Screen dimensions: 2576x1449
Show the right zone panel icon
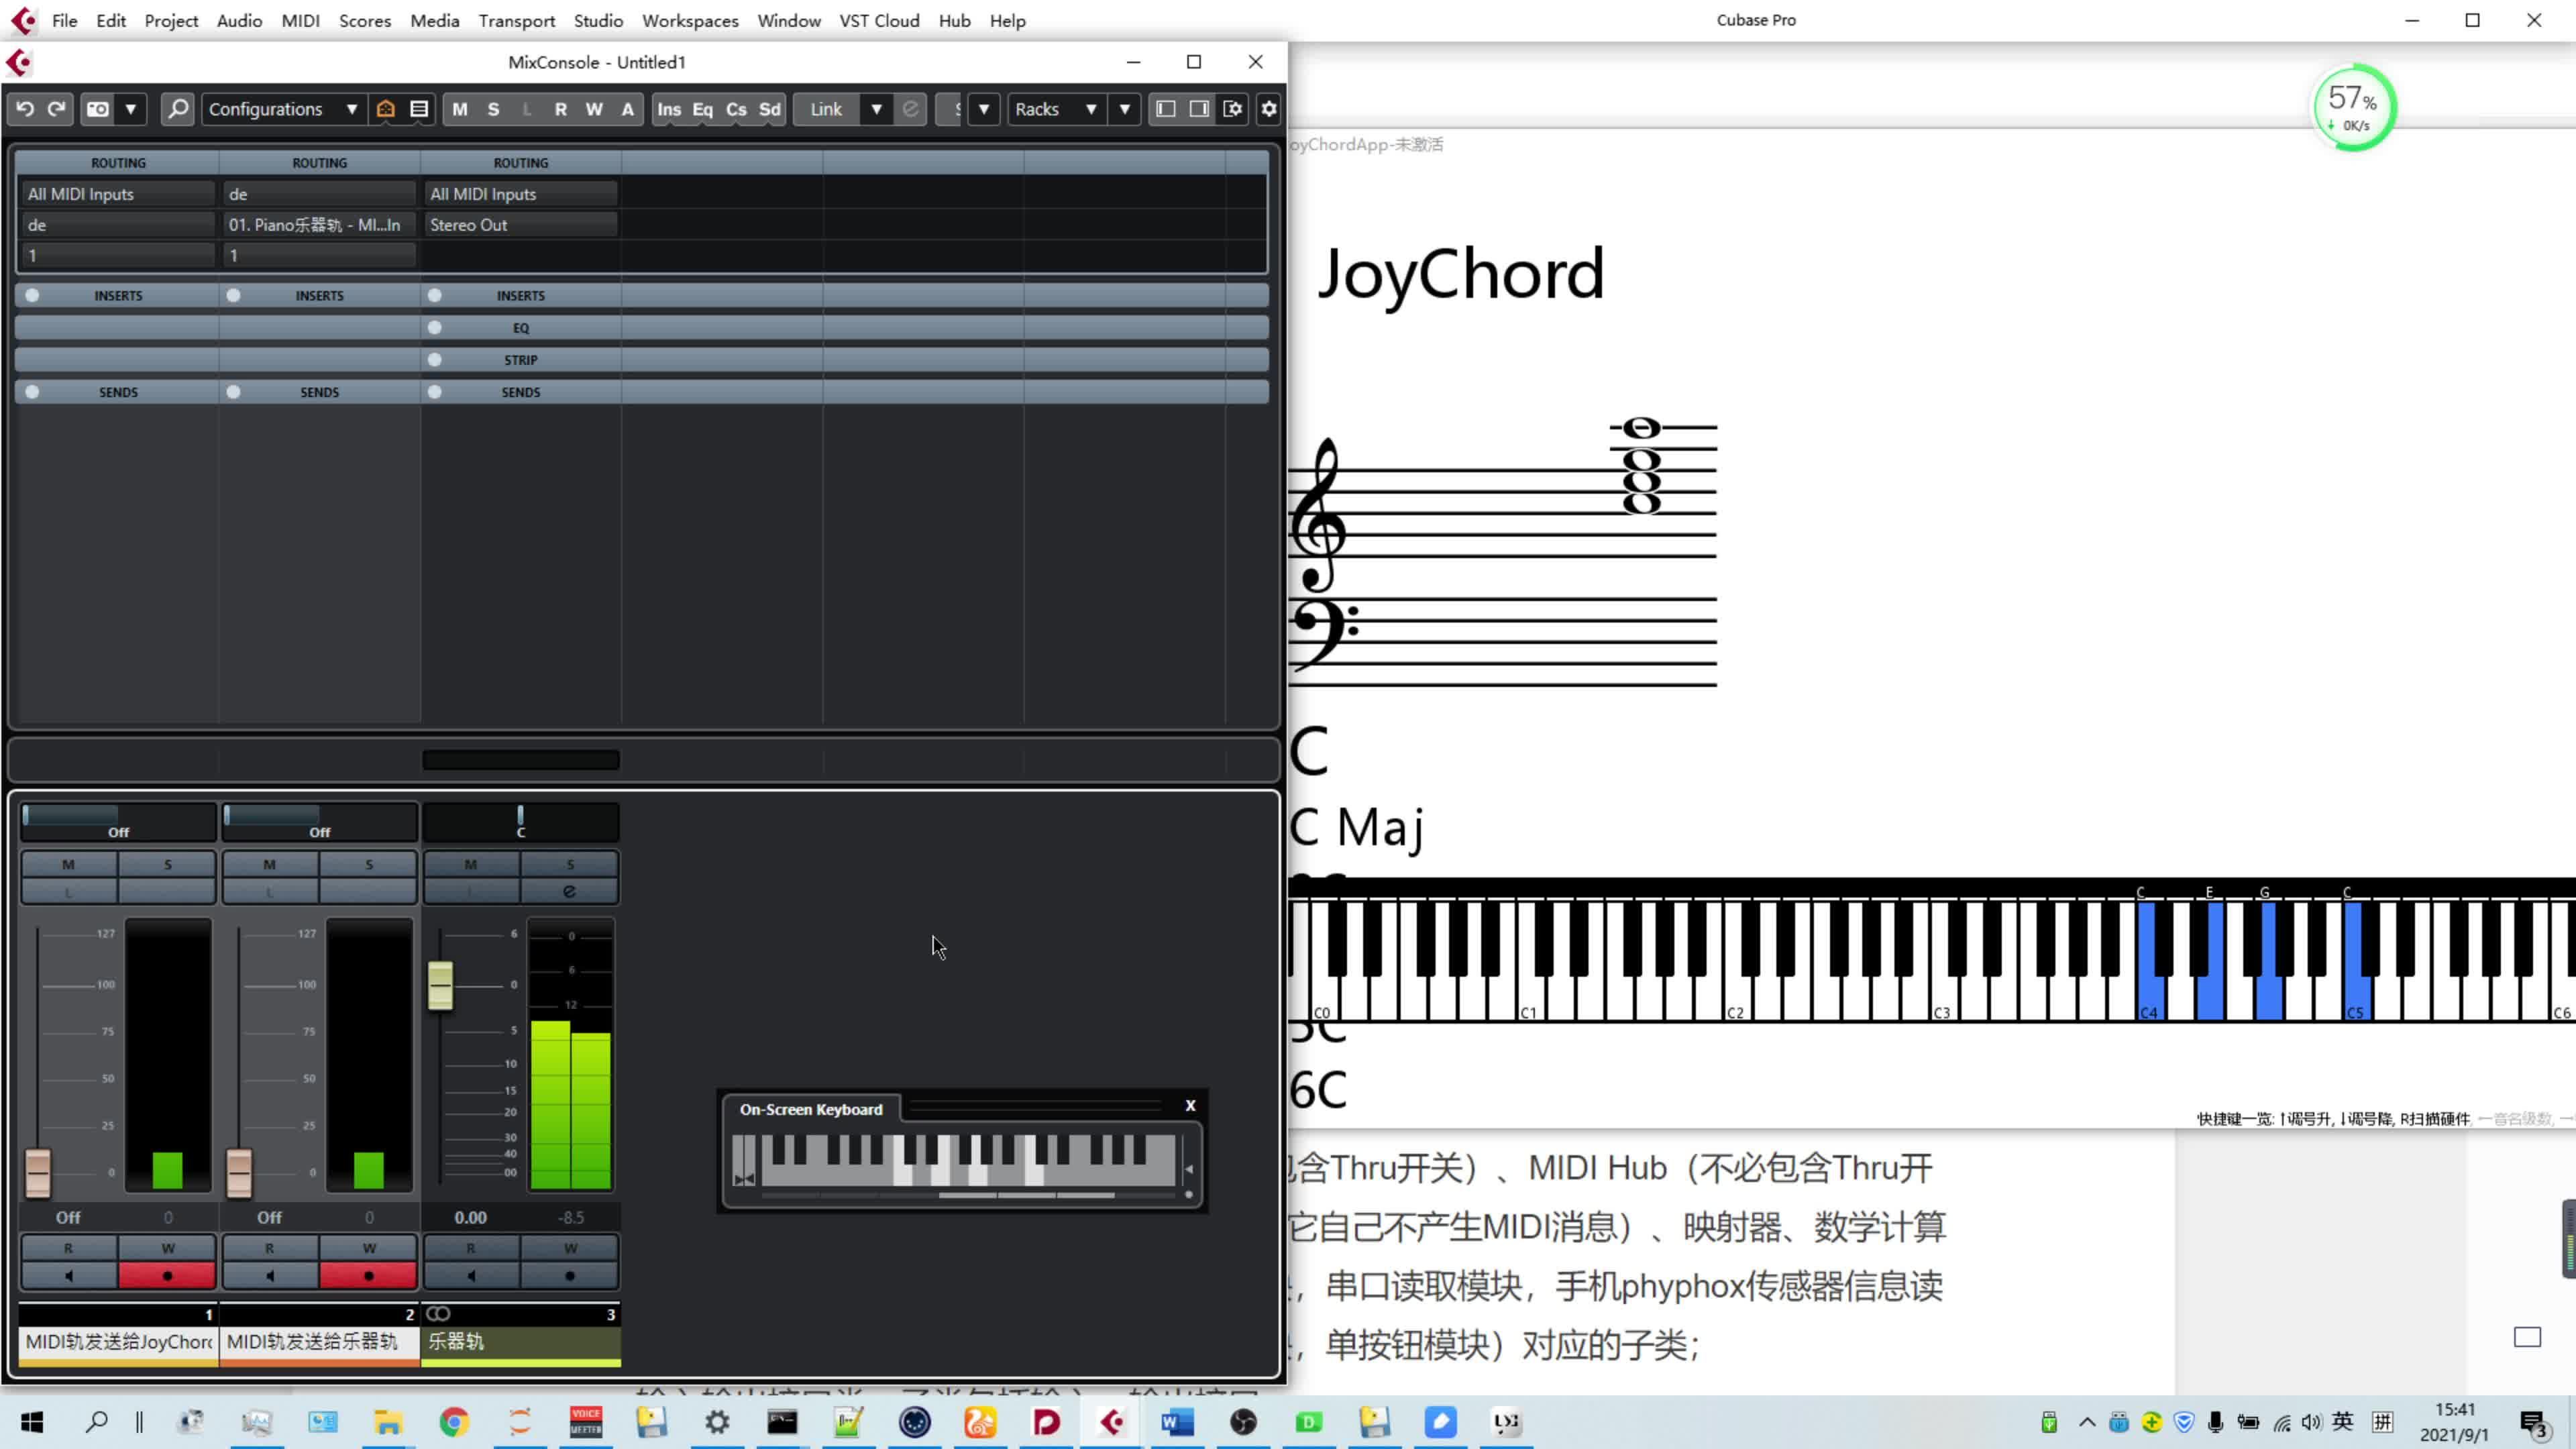[1199, 109]
